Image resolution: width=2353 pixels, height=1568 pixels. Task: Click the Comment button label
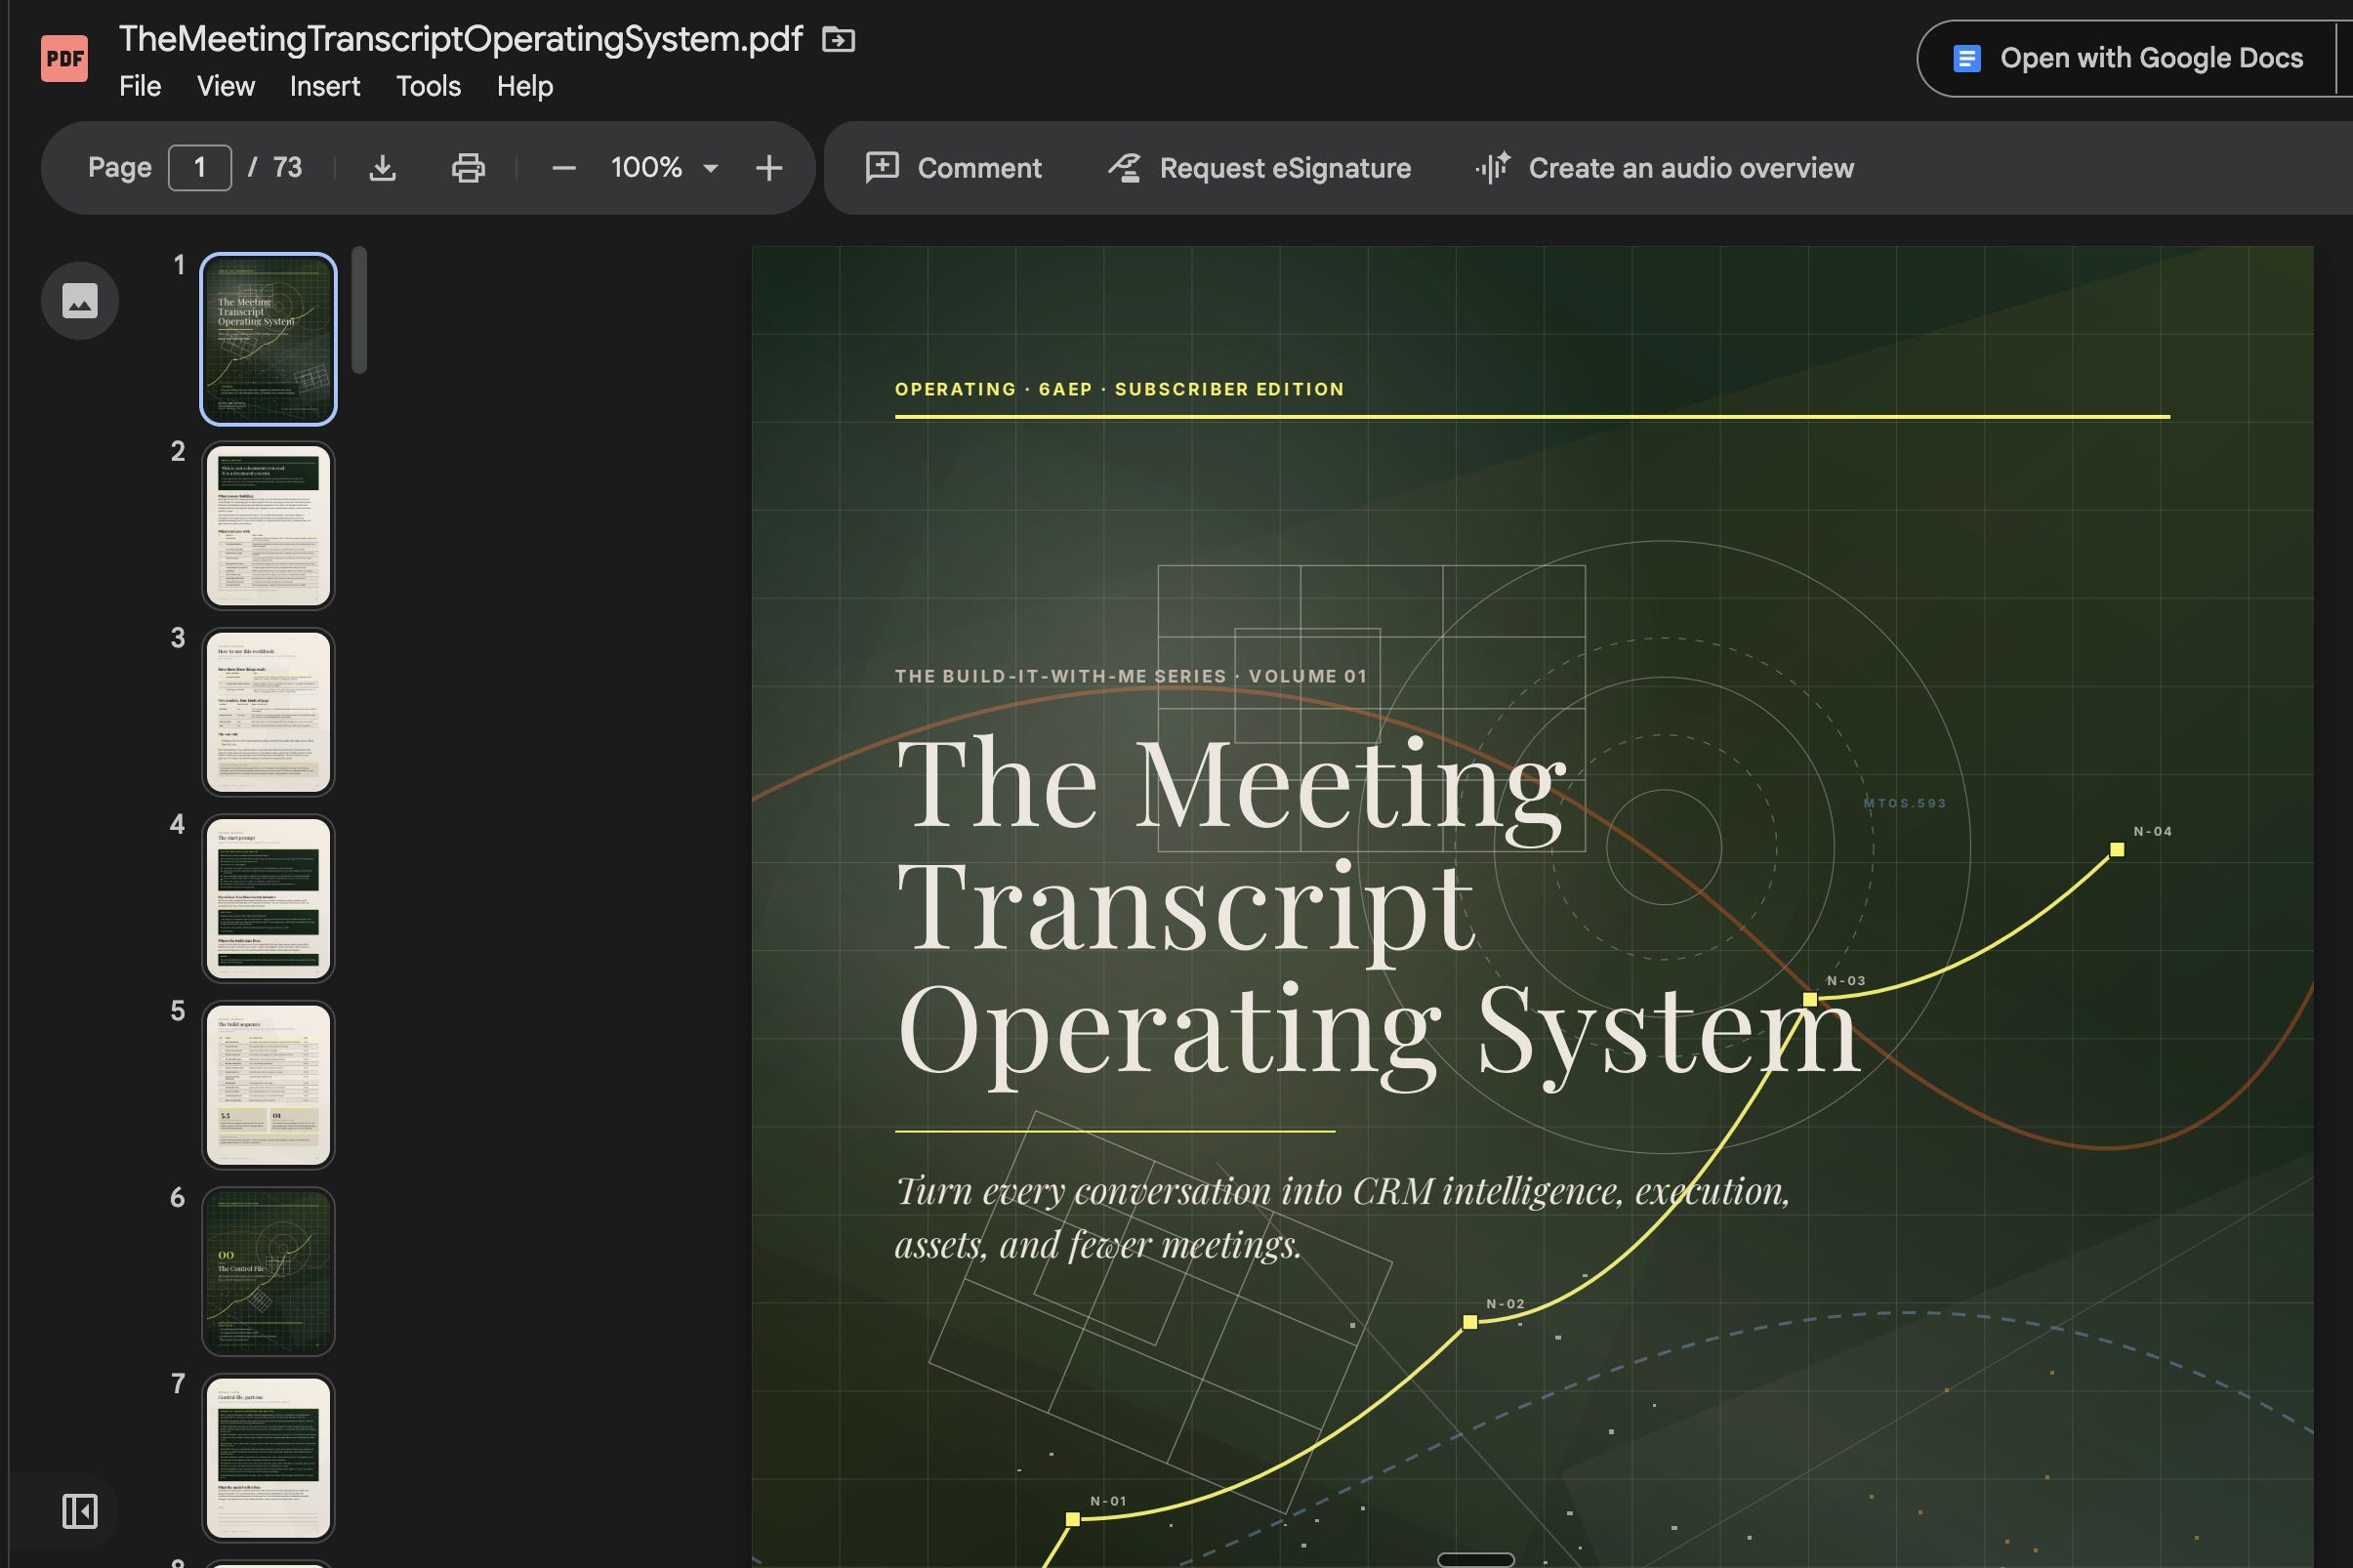(980, 168)
